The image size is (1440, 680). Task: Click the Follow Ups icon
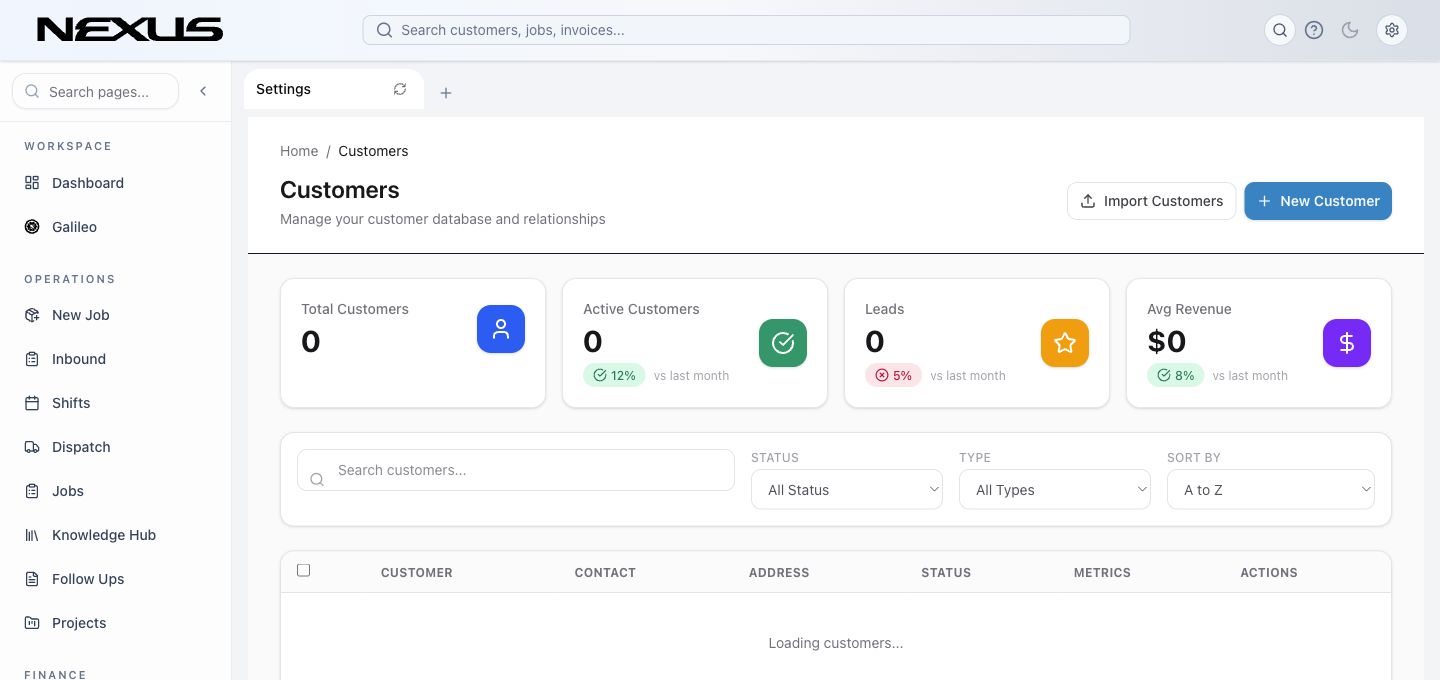(x=32, y=579)
